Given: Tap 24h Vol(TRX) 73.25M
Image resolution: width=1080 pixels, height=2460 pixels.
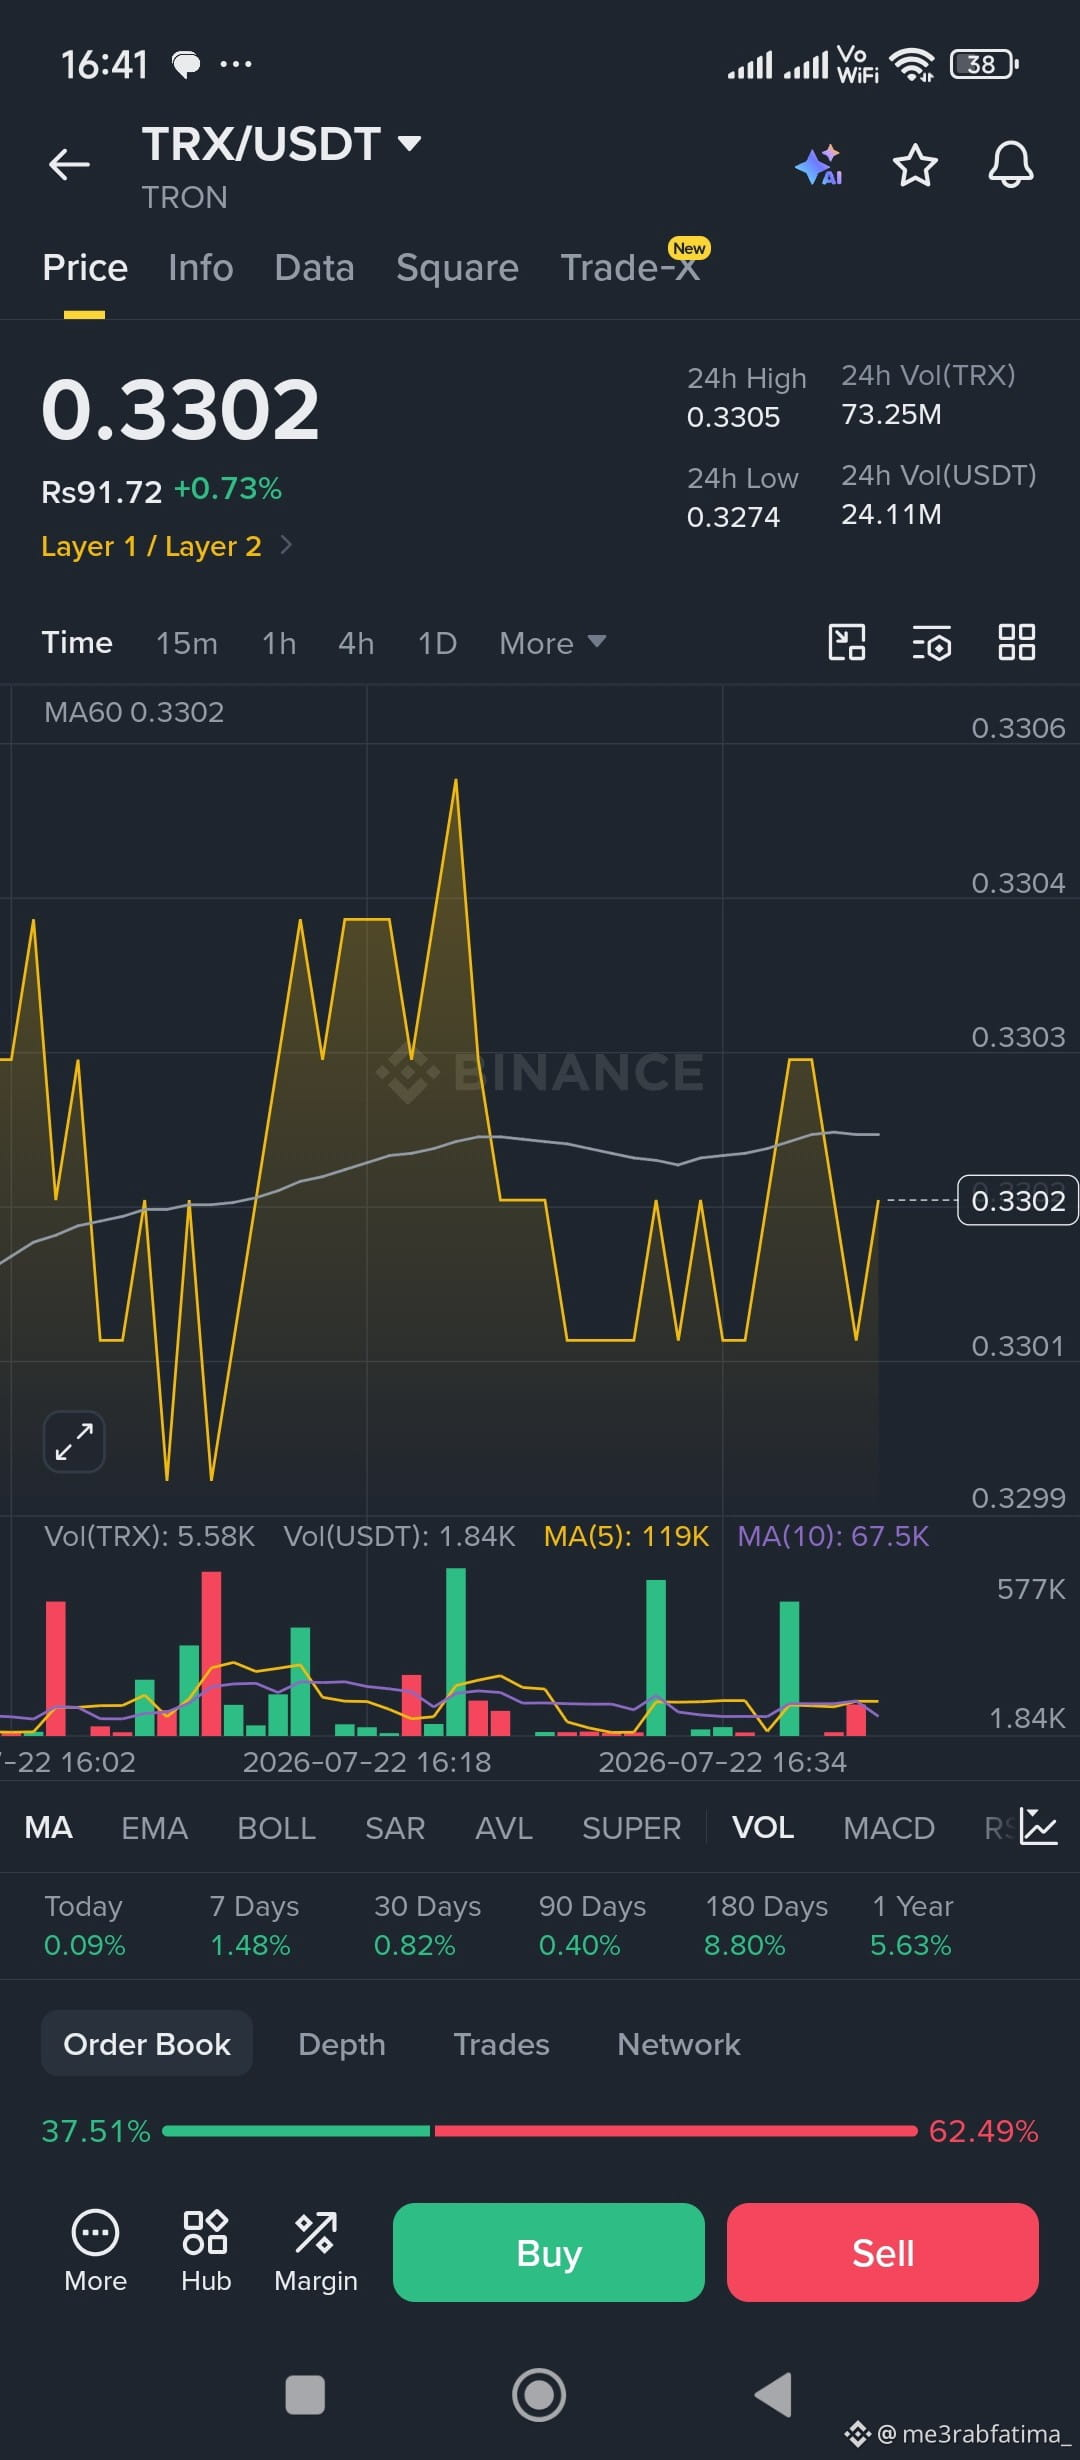Looking at the screenshot, I should 891,414.
